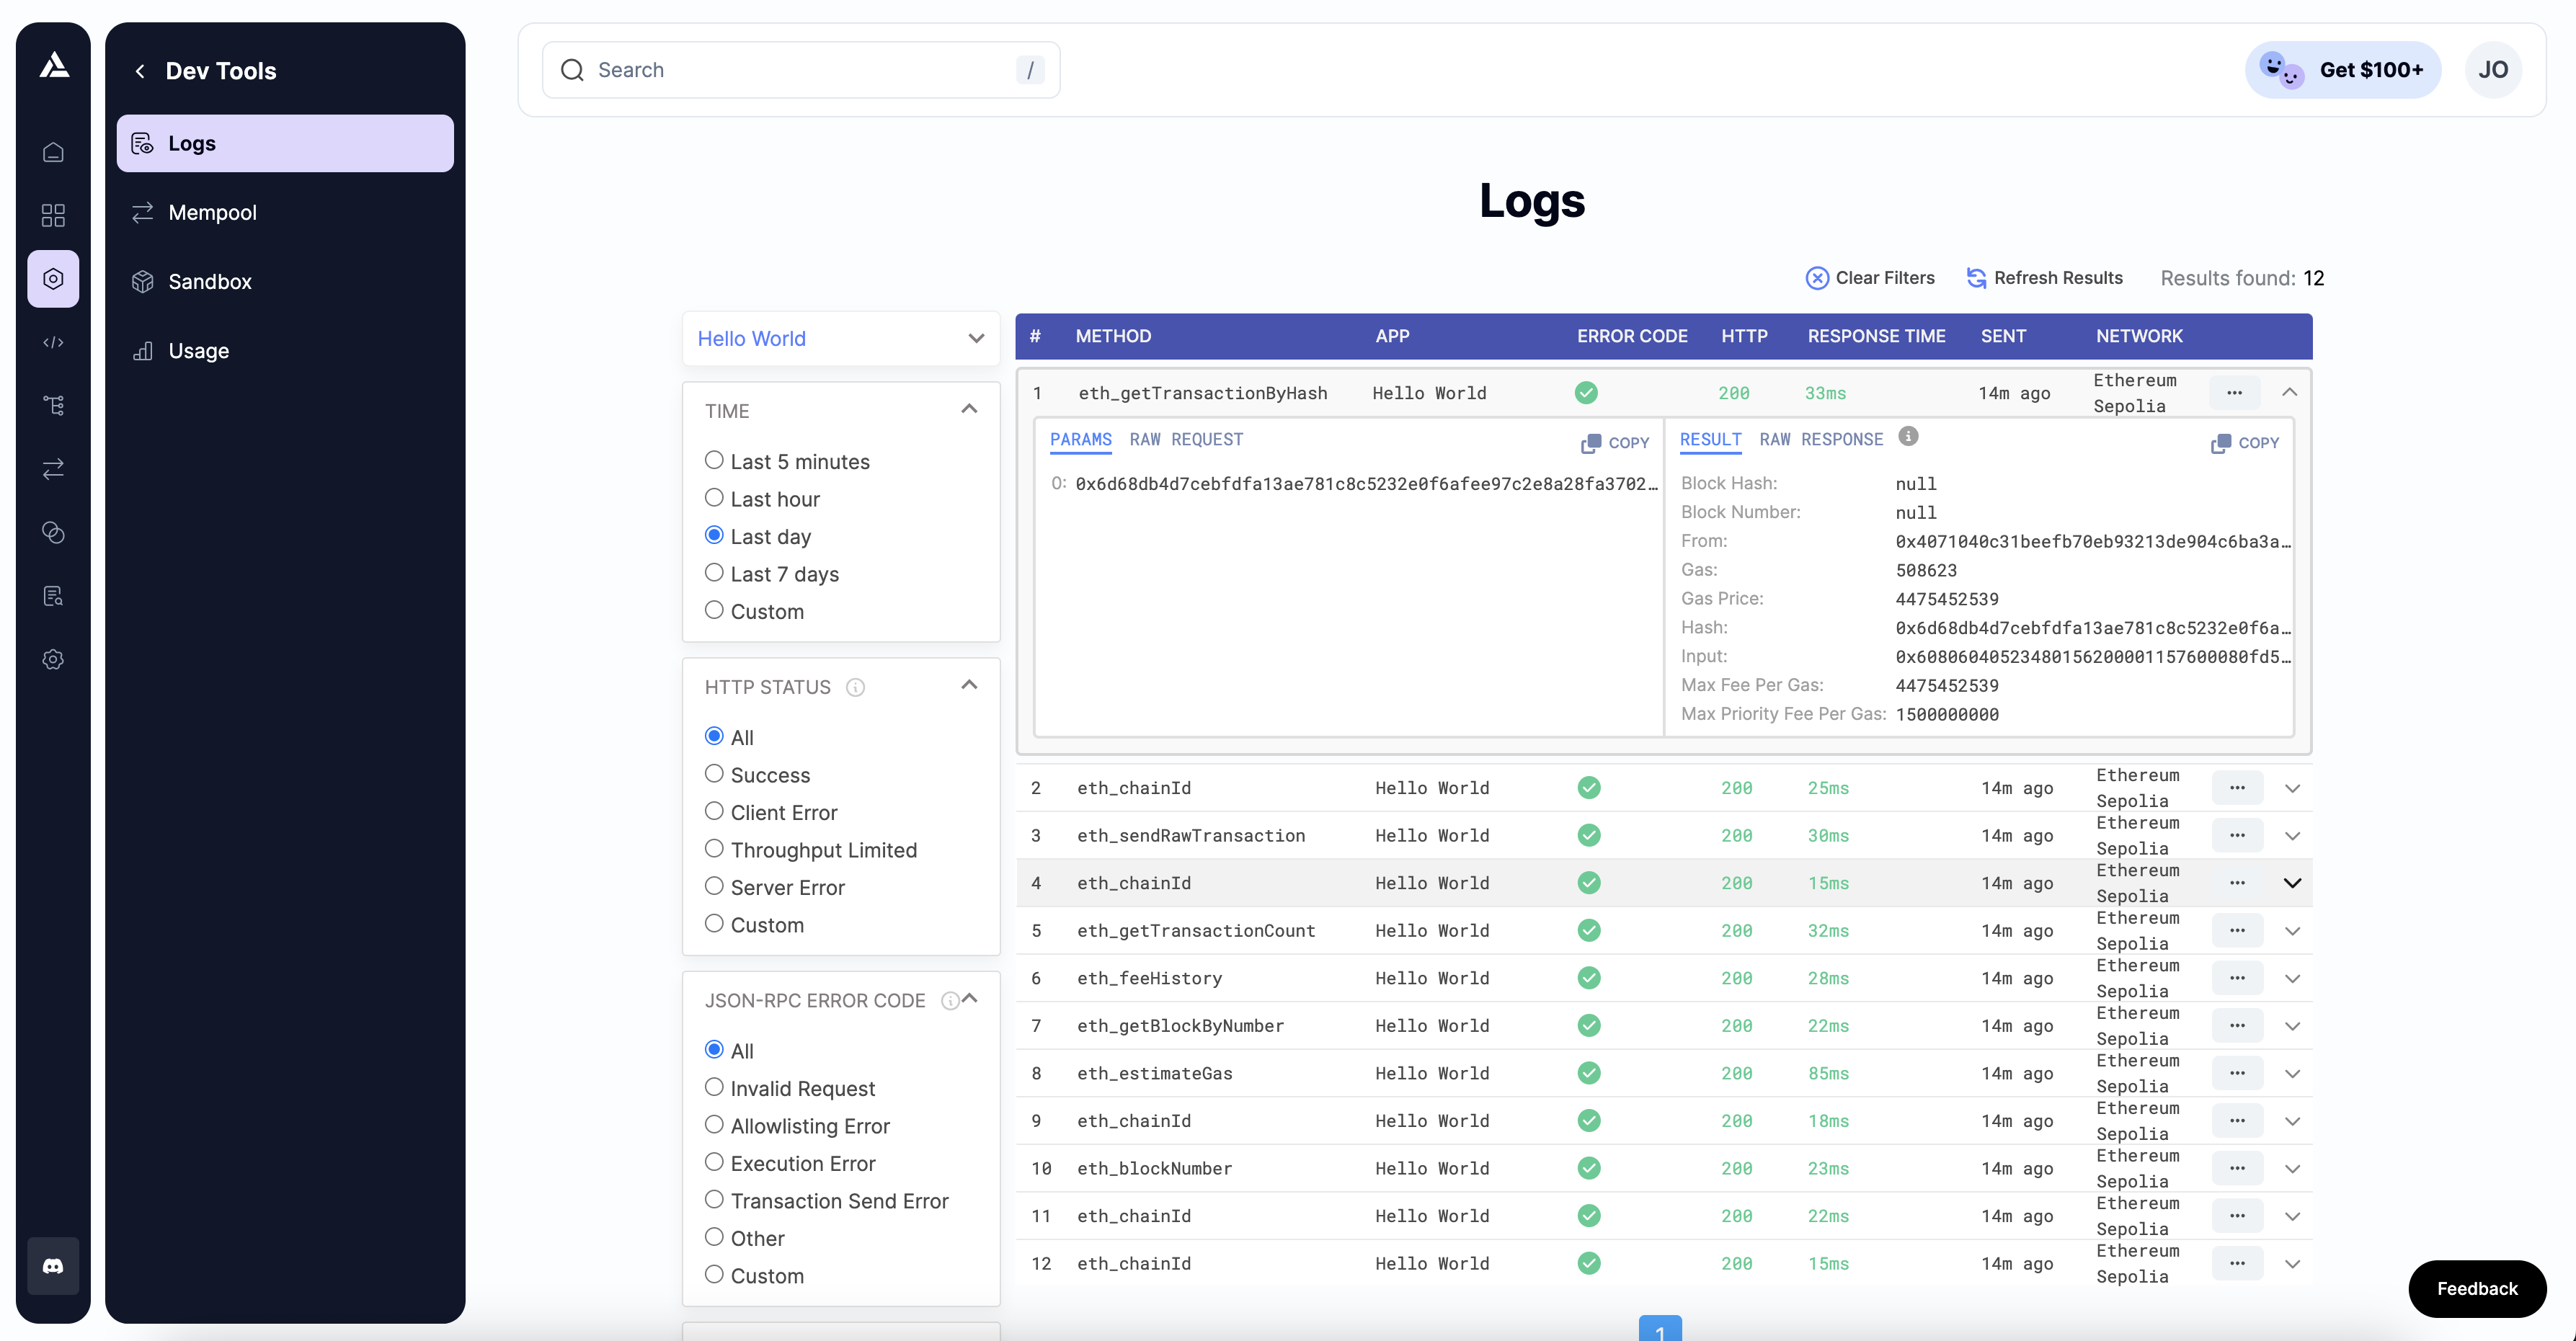Expand the eth_feeHistory log row

point(2292,978)
